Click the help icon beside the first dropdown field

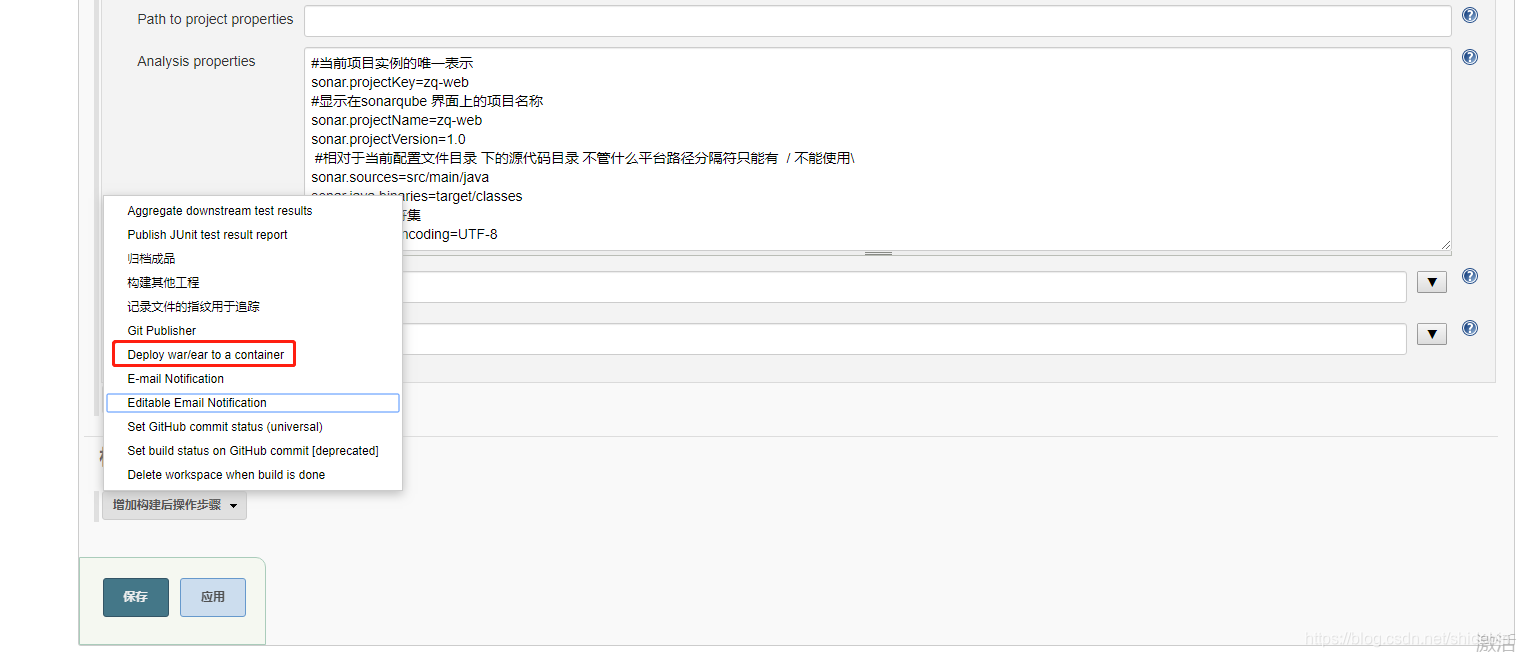pos(1469,276)
